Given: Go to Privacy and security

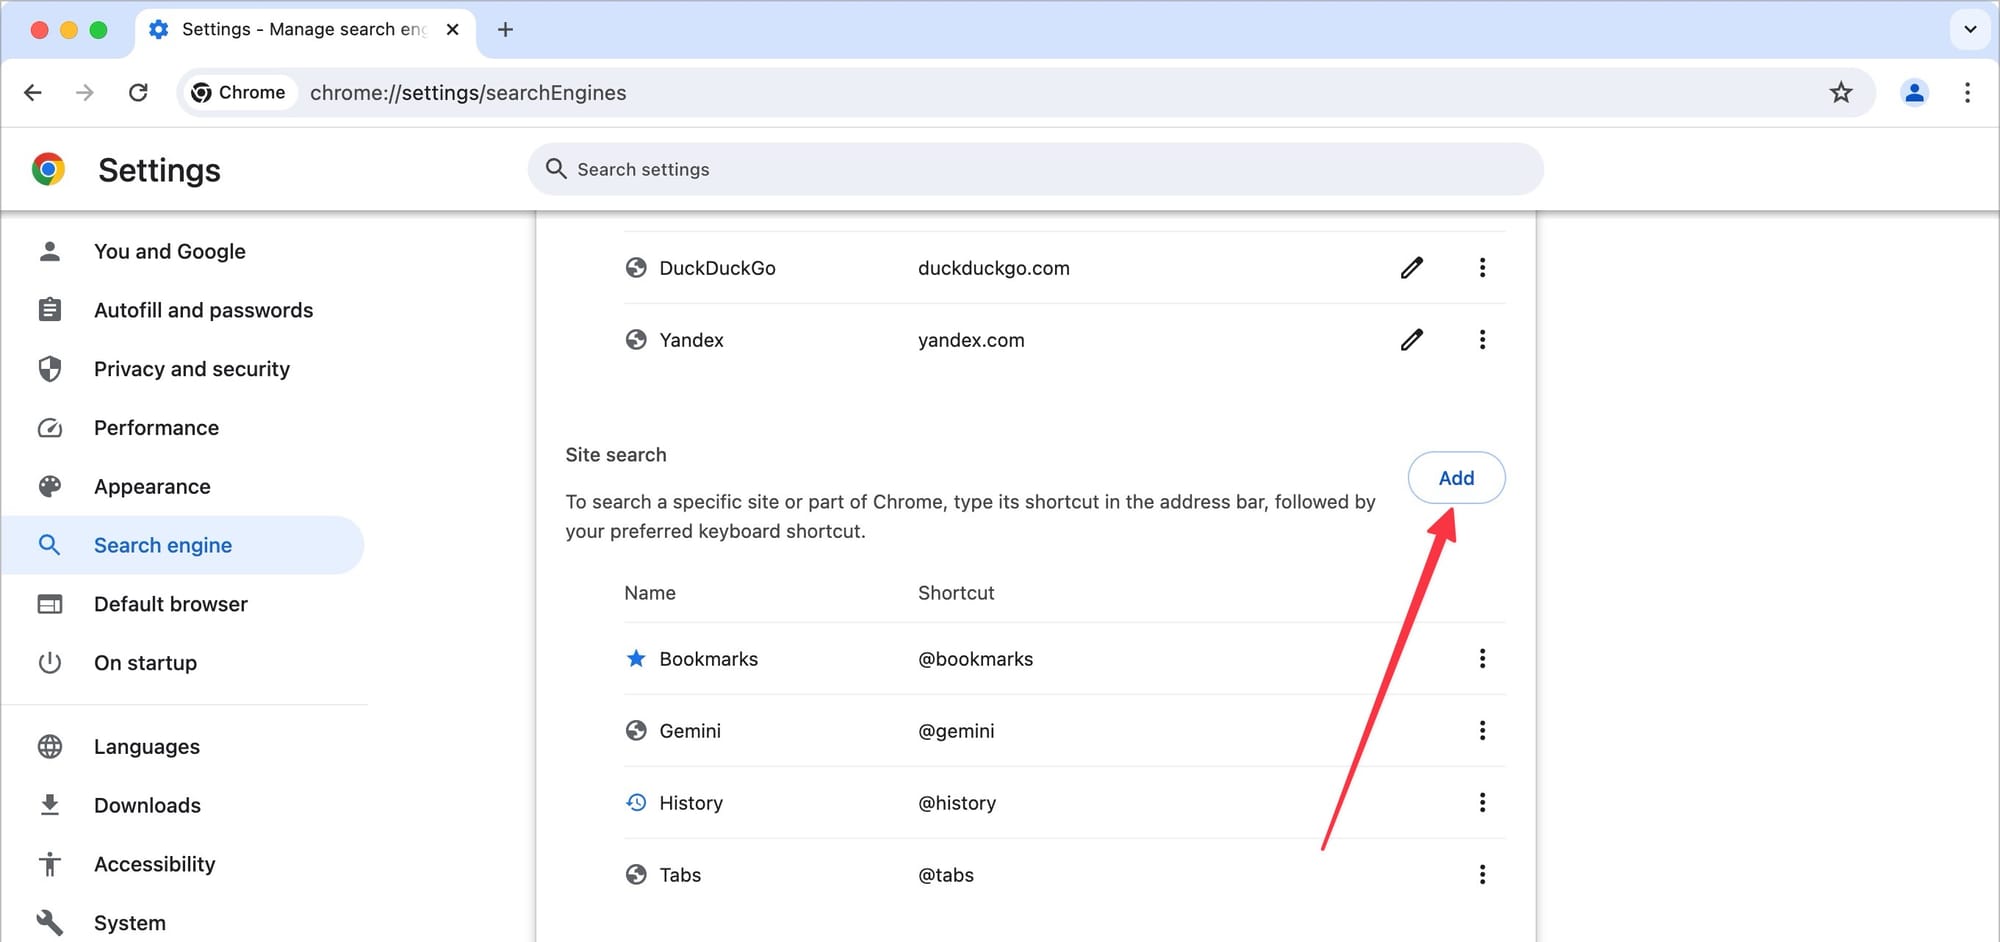Looking at the screenshot, I should point(183,369).
